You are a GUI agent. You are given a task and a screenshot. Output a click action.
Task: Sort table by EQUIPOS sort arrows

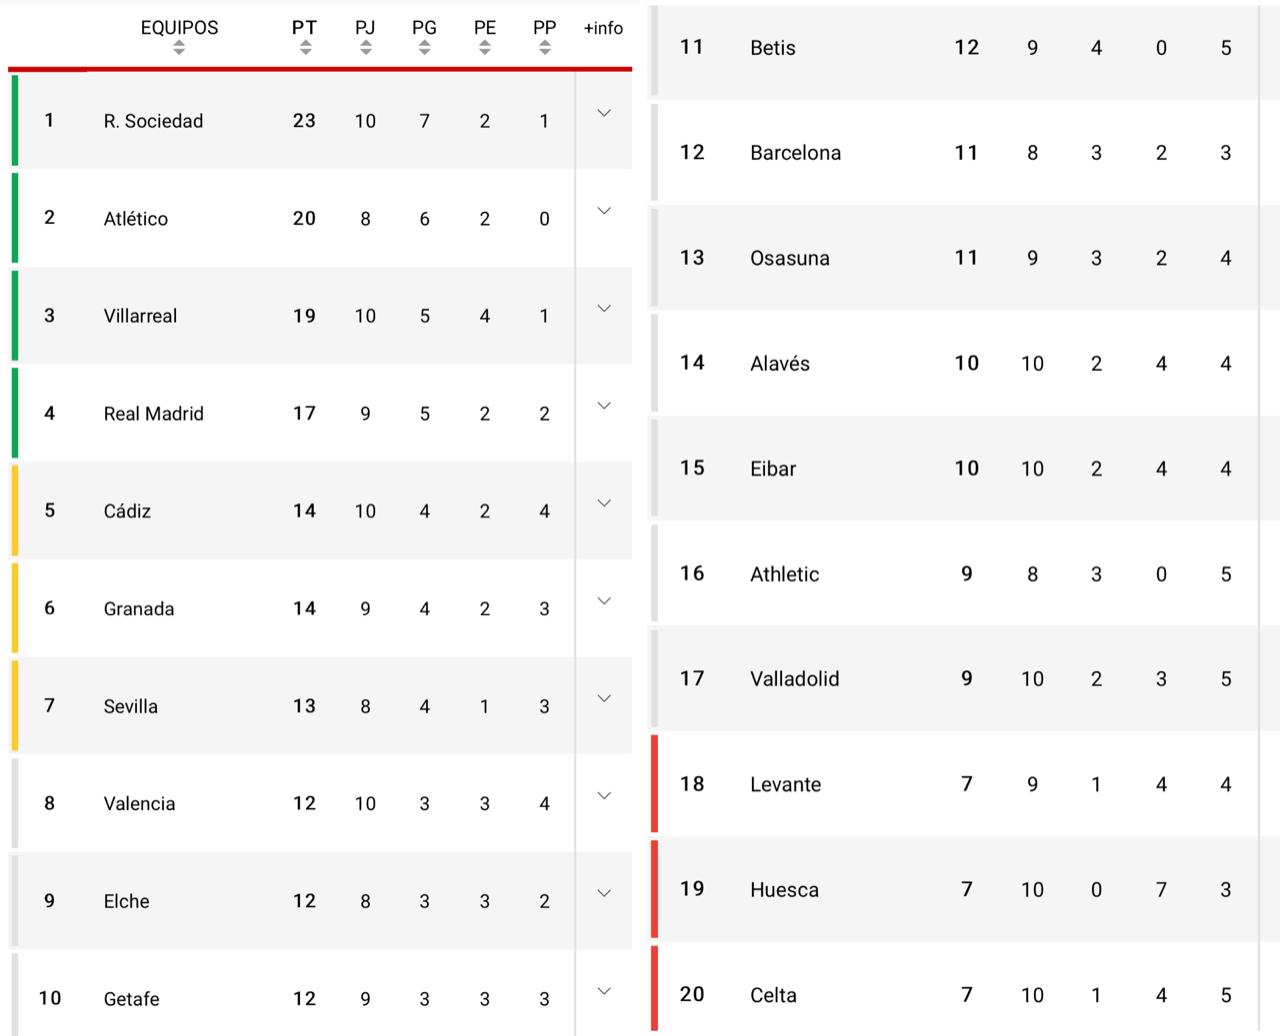(179, 47)
